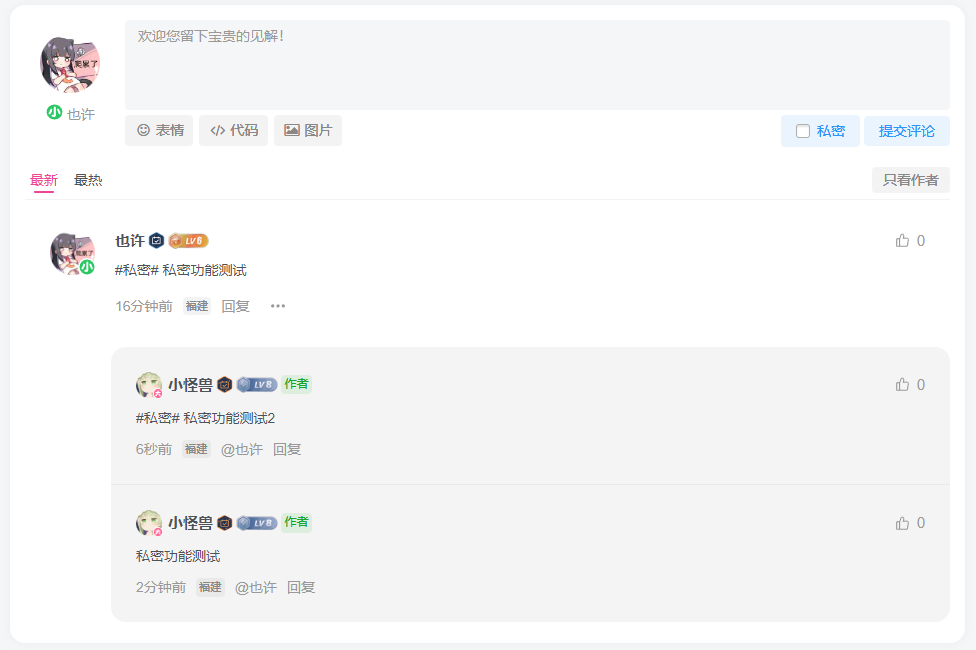Click thumbs-up on the 2分钟前 reply
The width and height of the screenshot is (976, 650).
click(x=902, y=523)
